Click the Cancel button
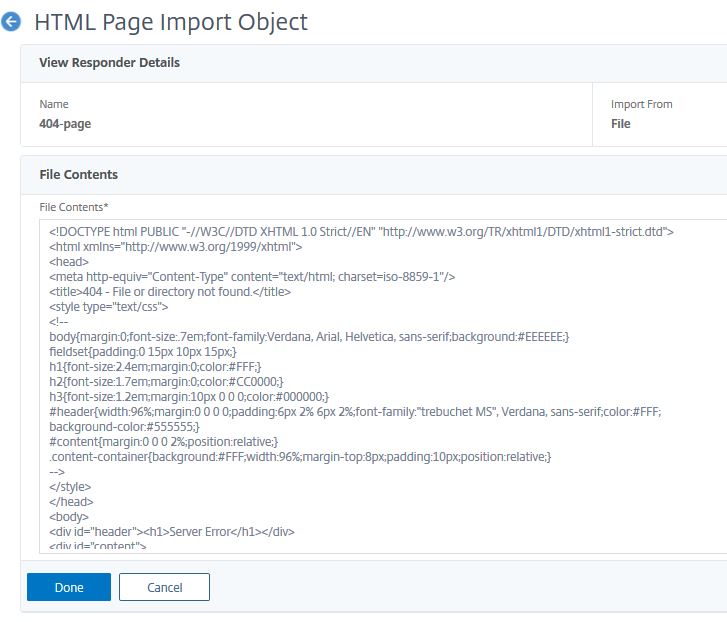Screen dimensions: 727x622 (164, 587)
